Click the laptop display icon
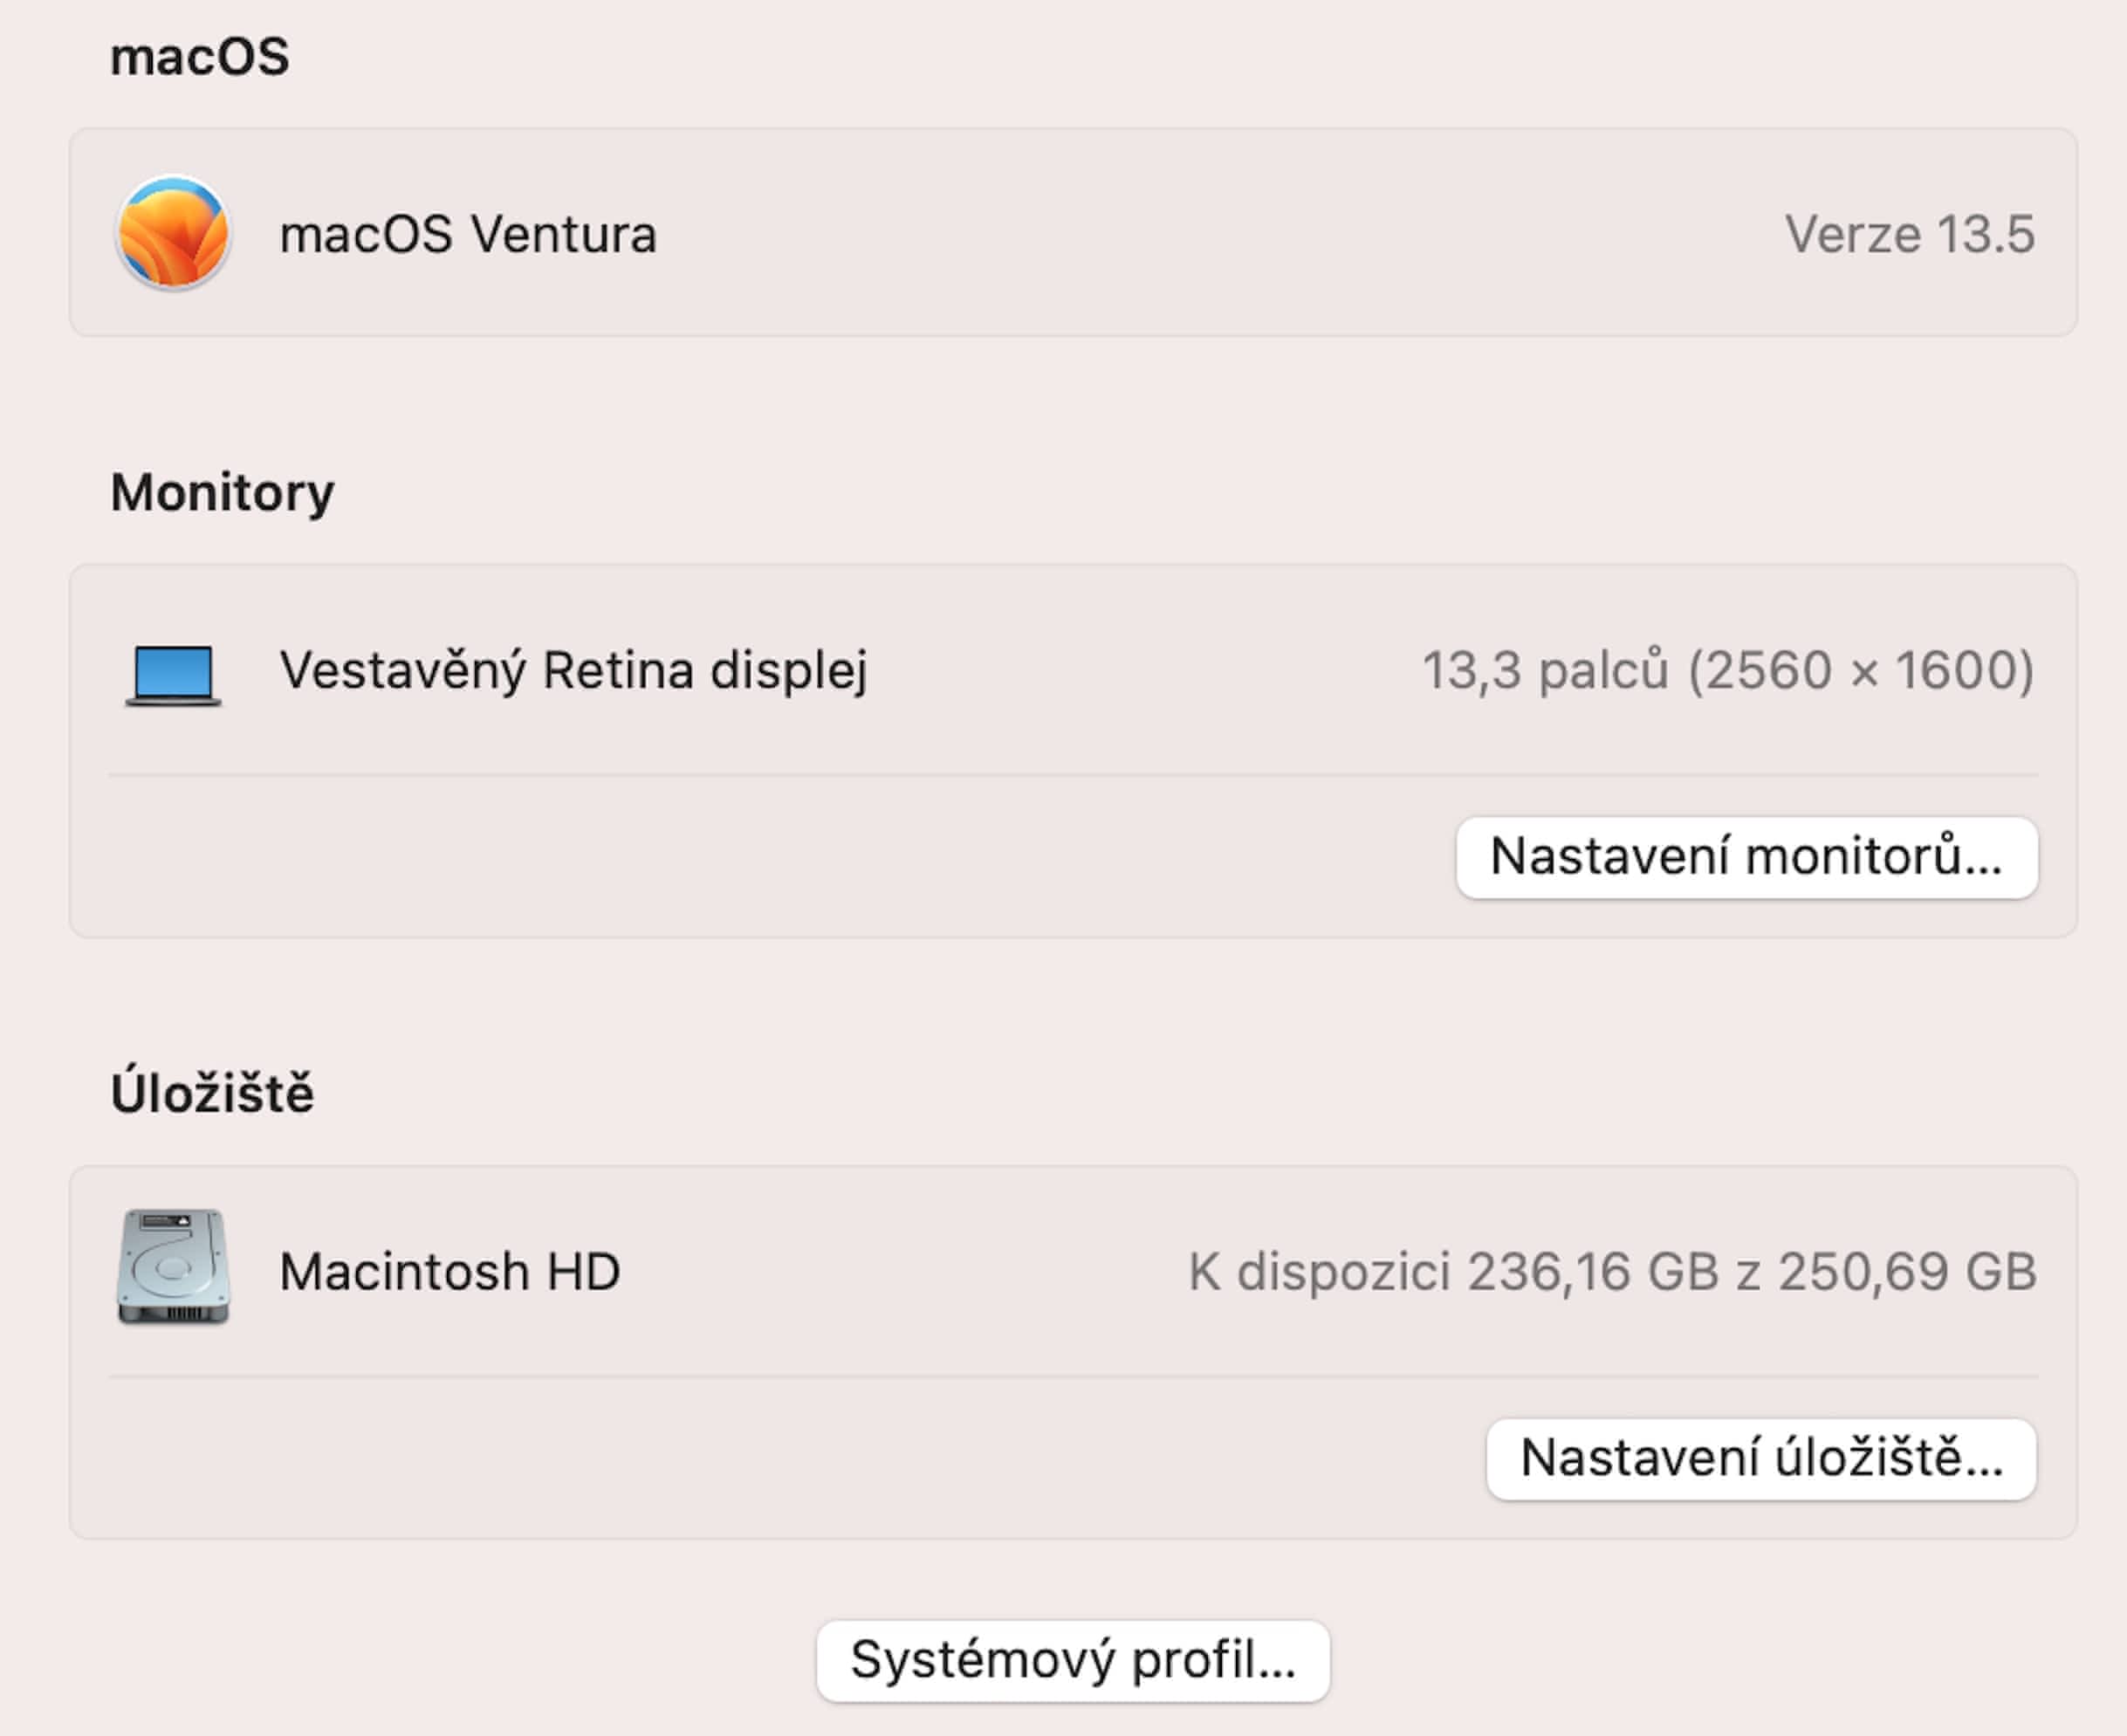 click(173, 674)
